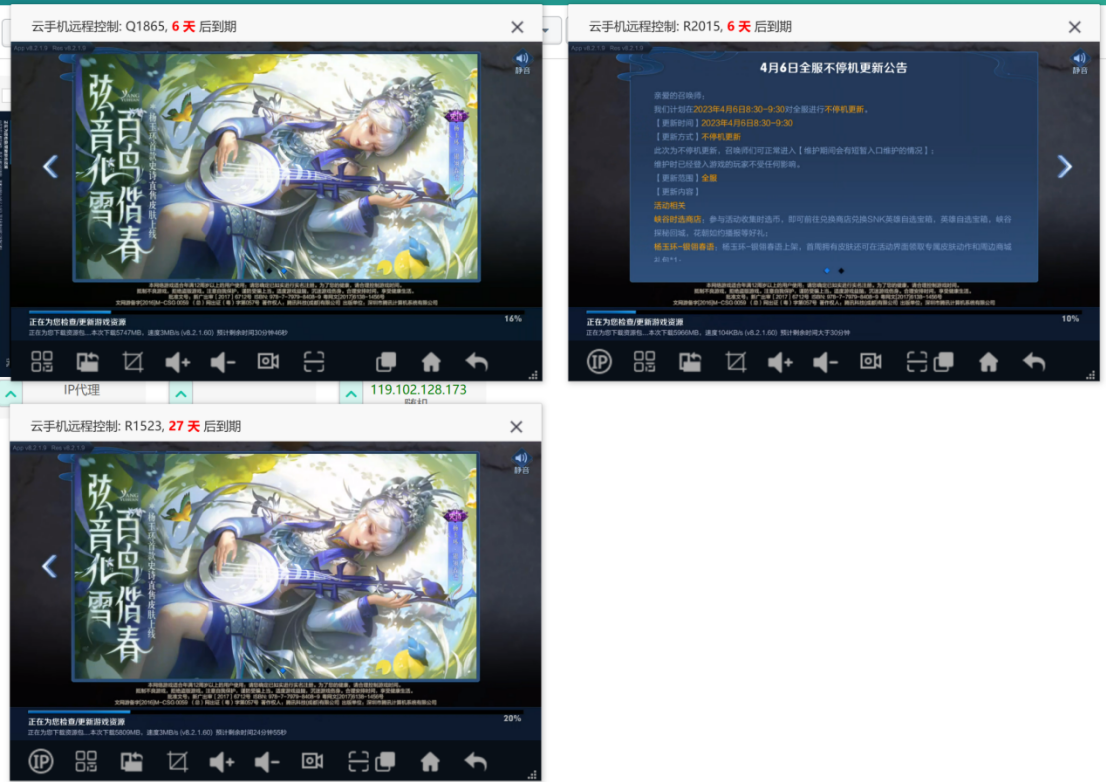Open the multi-window icon in Q1865 toolbar
This screenshot has width=1106, height=782.
386,361
